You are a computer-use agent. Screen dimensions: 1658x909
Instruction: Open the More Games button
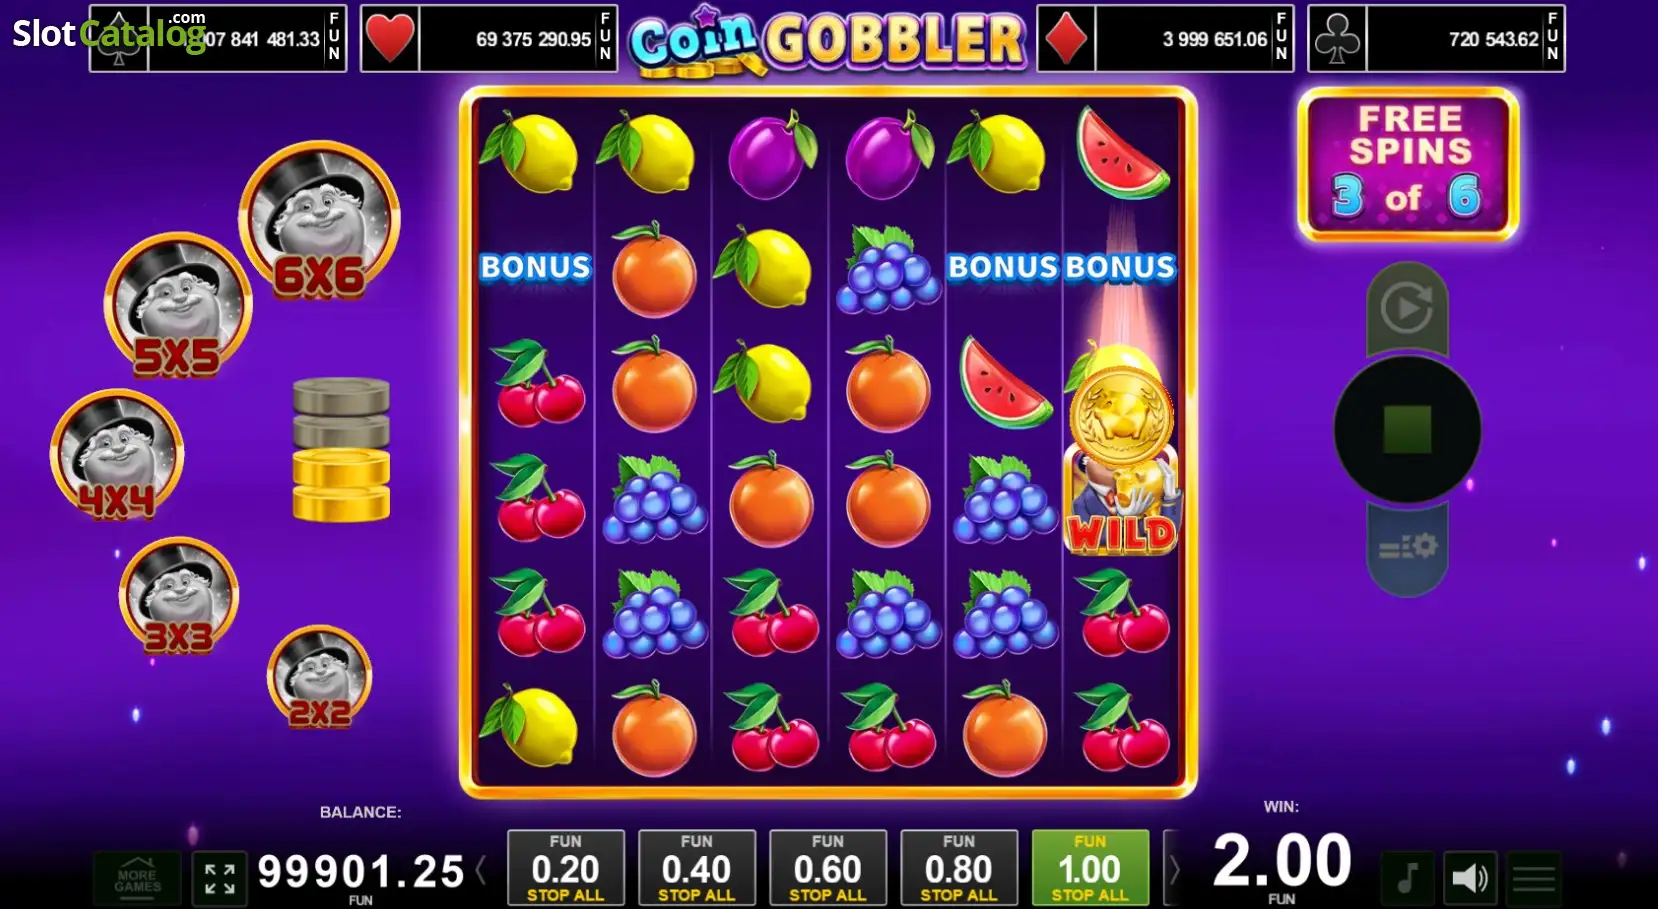click(137, 879)
